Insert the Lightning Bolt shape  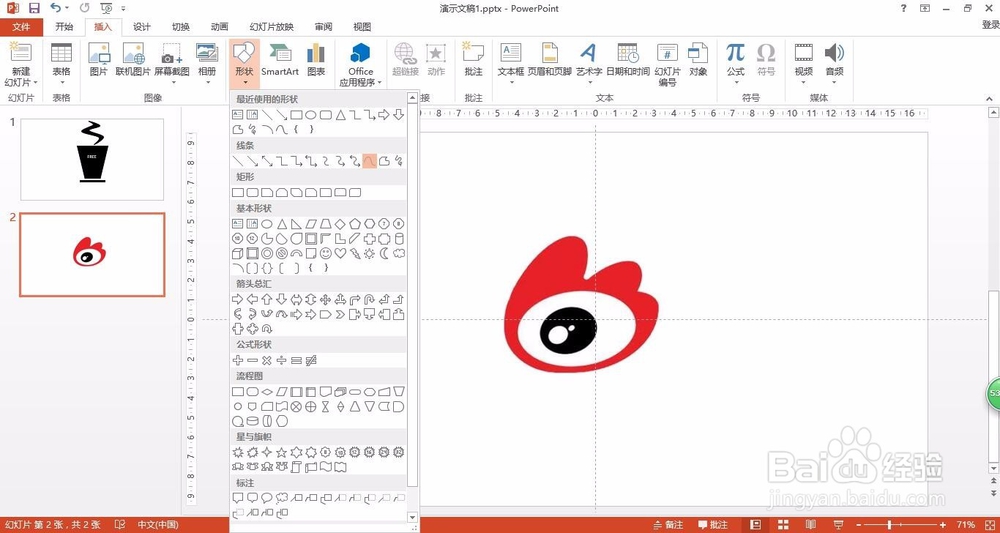tap(355, 253)
